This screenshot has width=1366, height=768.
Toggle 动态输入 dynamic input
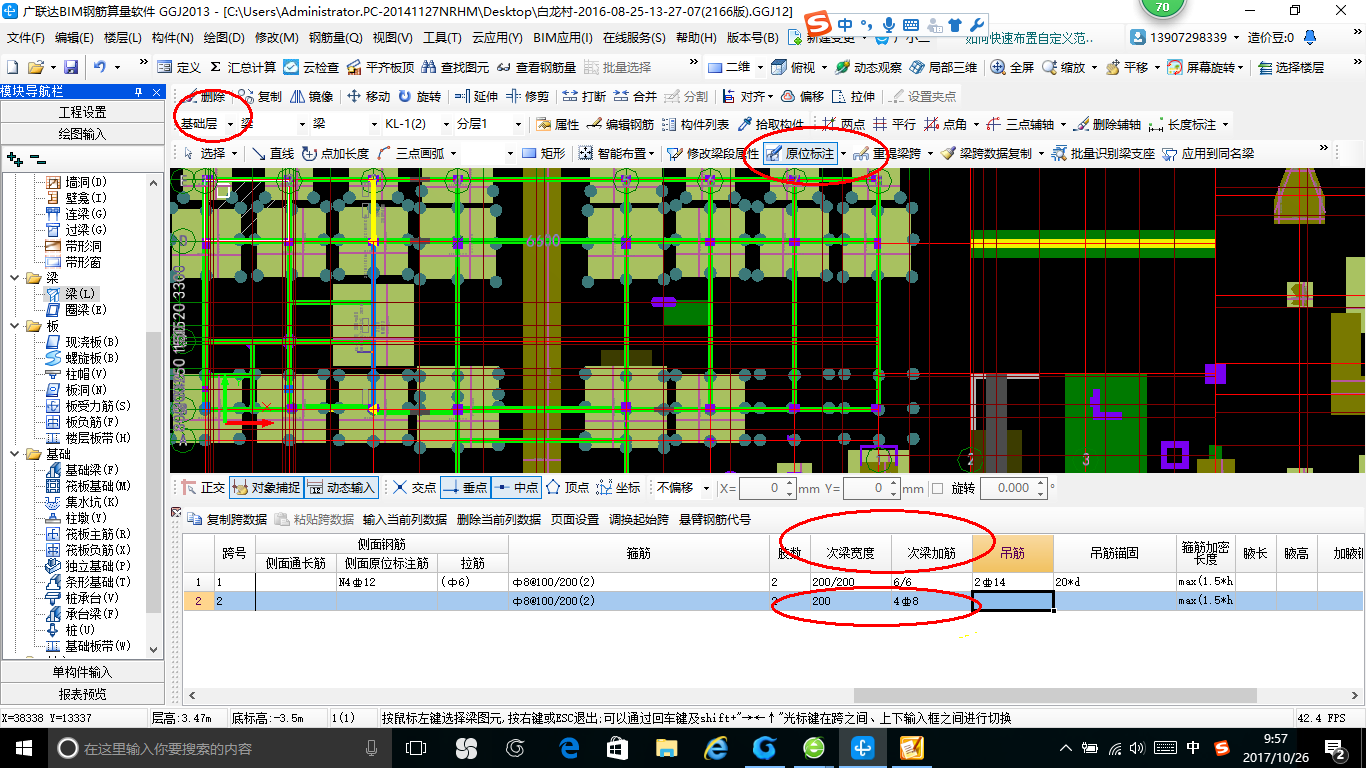coord(341,487)
